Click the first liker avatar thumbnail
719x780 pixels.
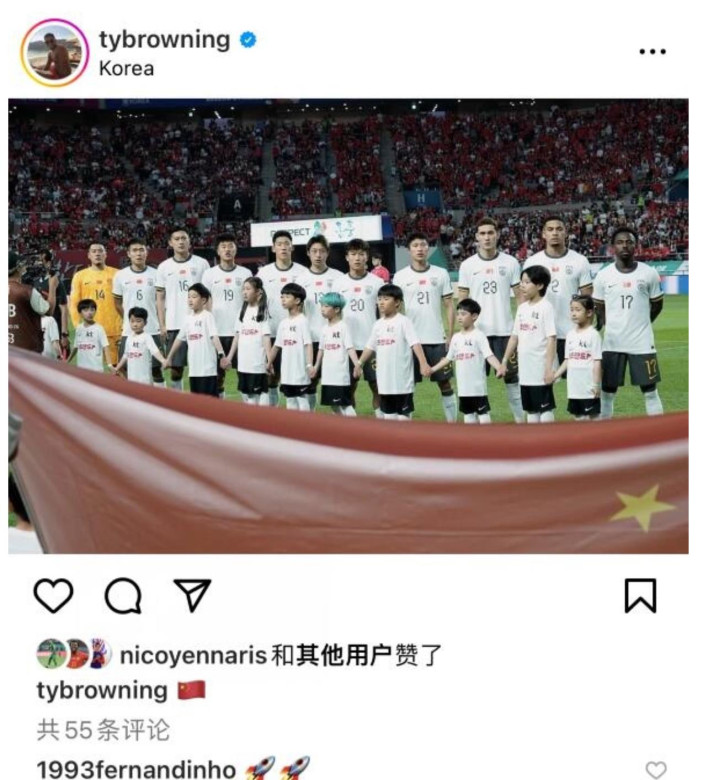coord(50,654)
